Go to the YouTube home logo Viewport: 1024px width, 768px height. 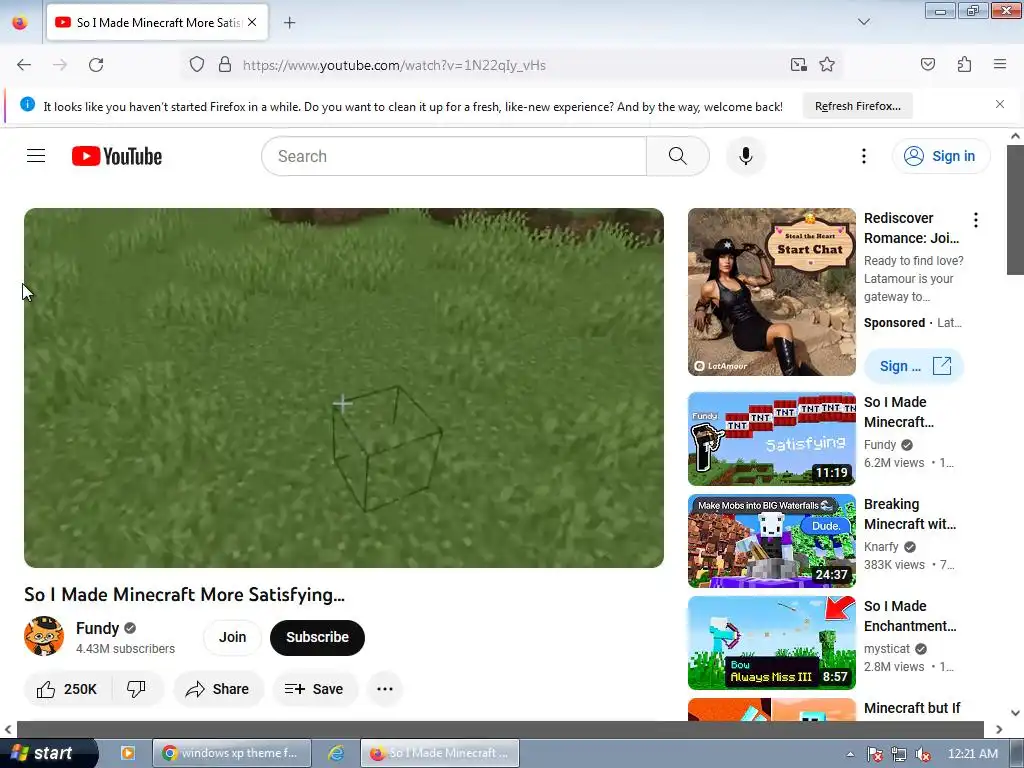coord(117,156)
